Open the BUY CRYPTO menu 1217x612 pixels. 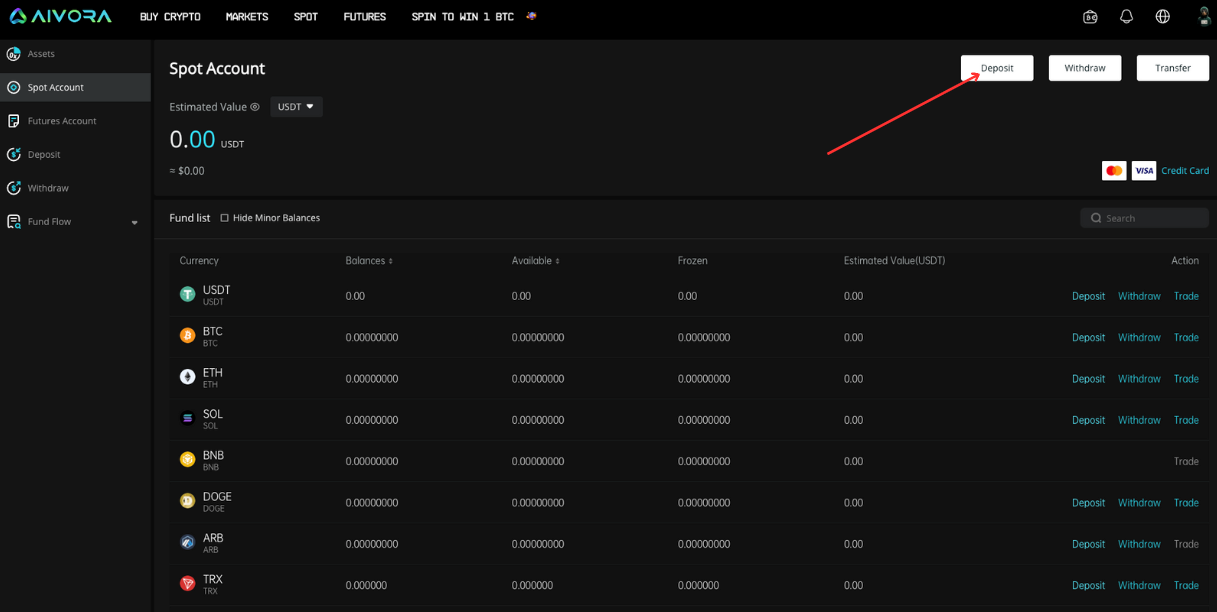coord(170,17)
